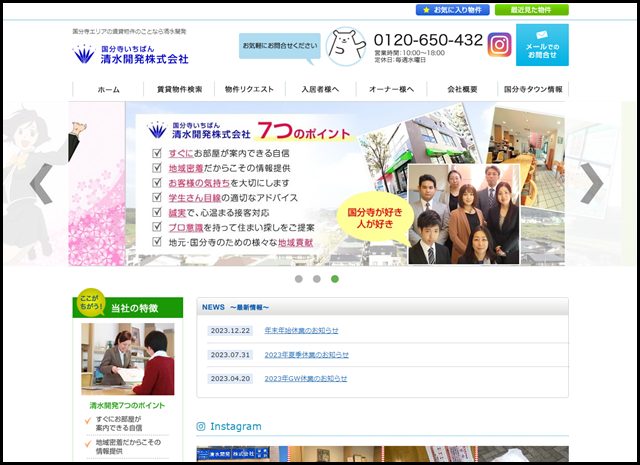Image resolution: width=640 pixels, height=465 pixels.
Task: Click the 清水開発株式会社 logo
Action: [131, 54]
